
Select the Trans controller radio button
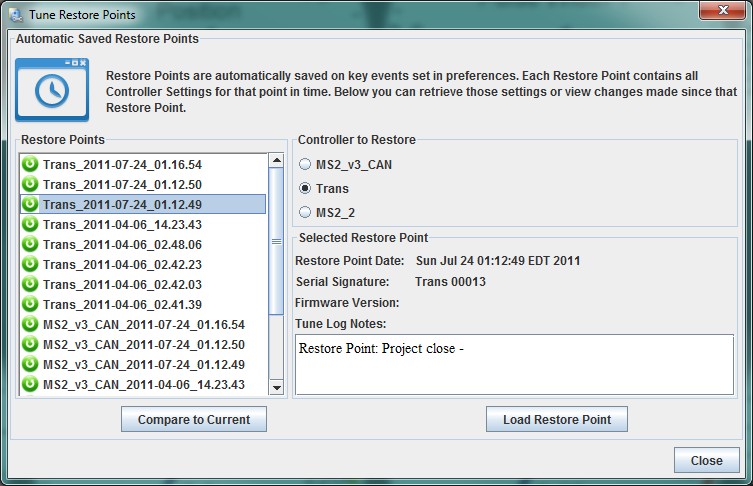[305, 188]
